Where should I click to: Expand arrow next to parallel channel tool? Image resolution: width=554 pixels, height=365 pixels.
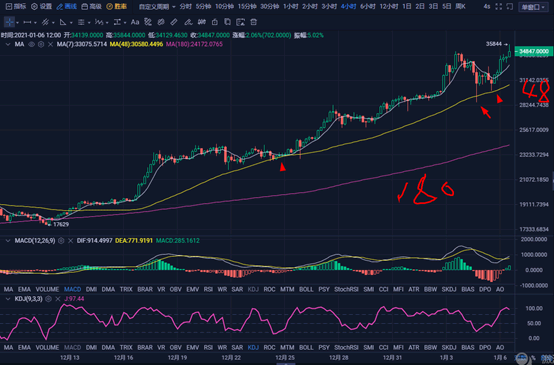click(x=53, y=23)
